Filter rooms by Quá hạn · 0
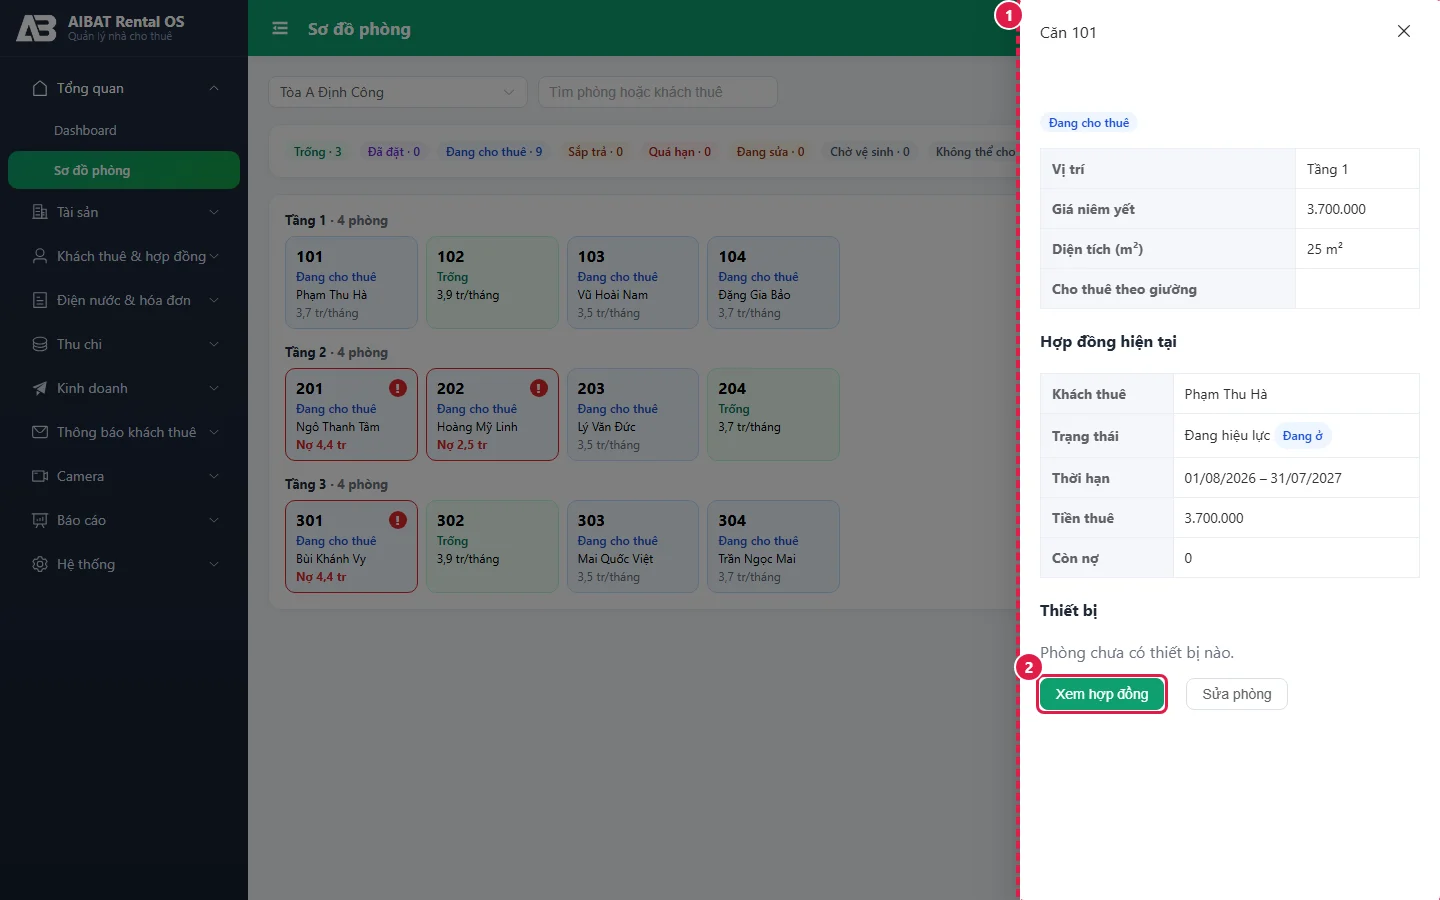The image size is (1440, 900). pos(680,152)
